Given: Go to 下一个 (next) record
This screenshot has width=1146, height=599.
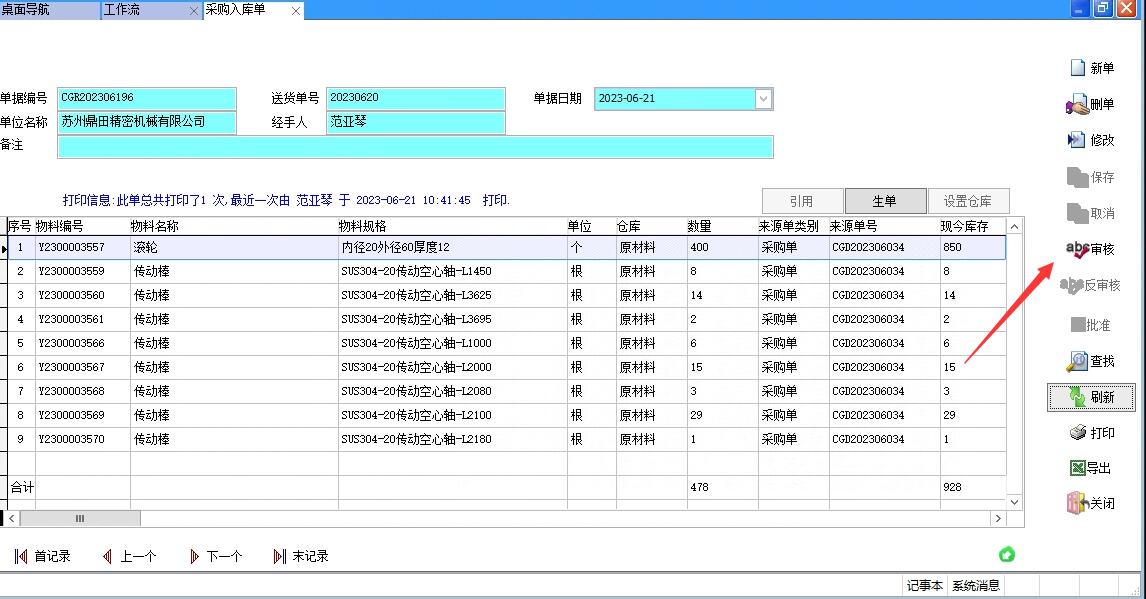Looking at the screenshot, I should [x=216, y=556].
